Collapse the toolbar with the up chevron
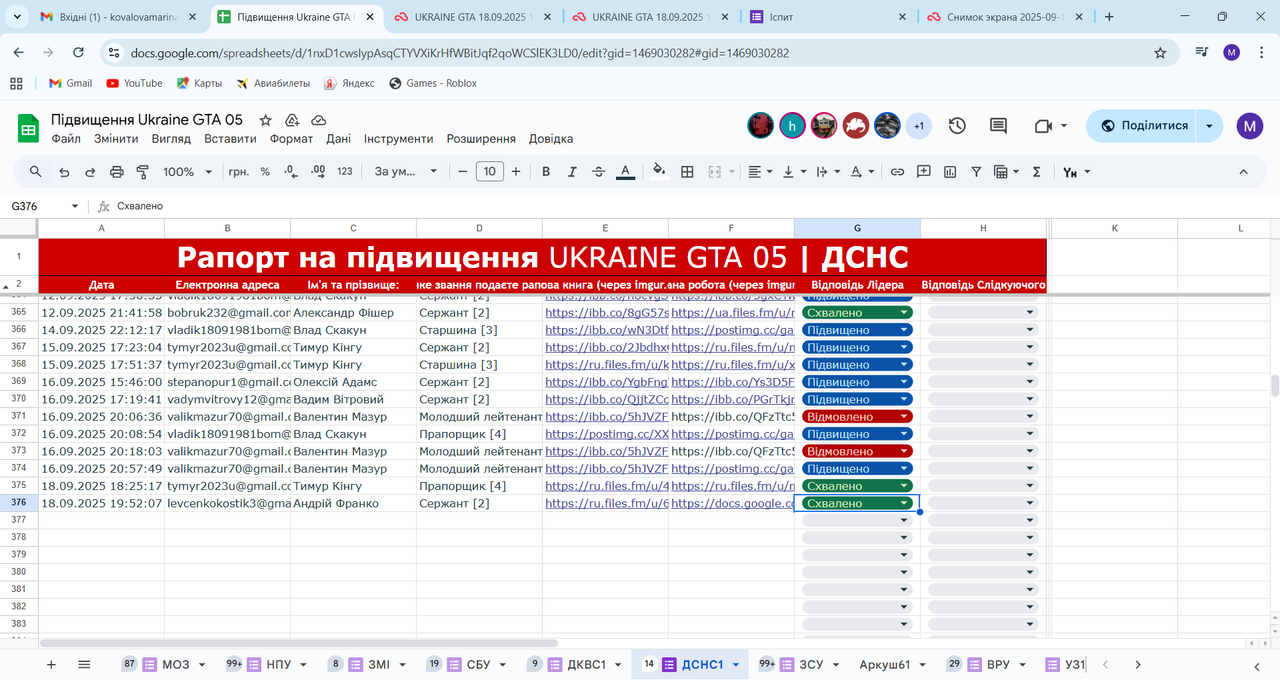Screen dimensions: 1280x680 tap(1244, 172)
